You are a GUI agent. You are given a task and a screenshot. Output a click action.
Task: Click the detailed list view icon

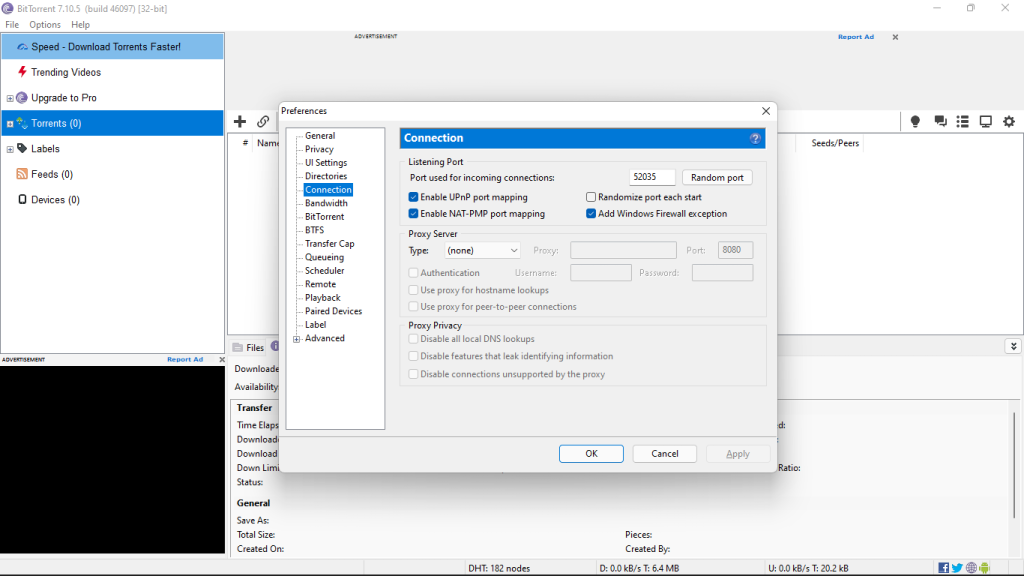(963, 121)
